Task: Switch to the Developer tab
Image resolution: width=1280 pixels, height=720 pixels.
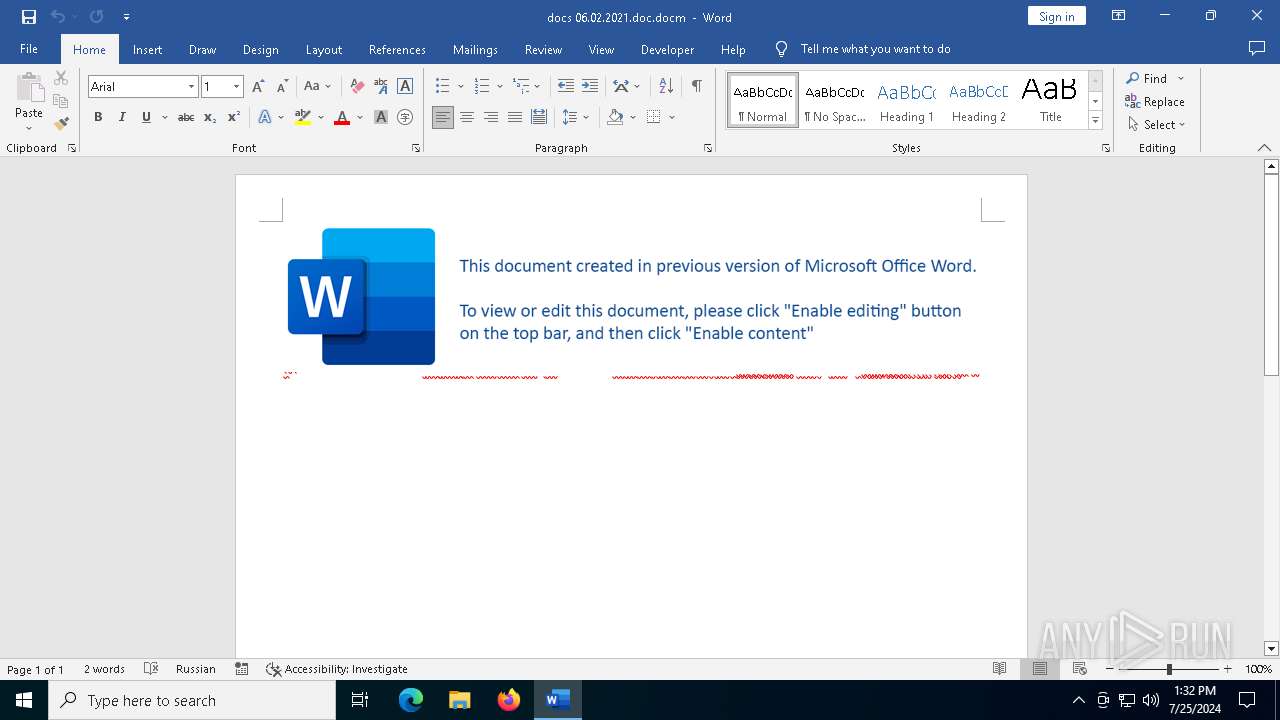Action: click(x=667, y=49)
